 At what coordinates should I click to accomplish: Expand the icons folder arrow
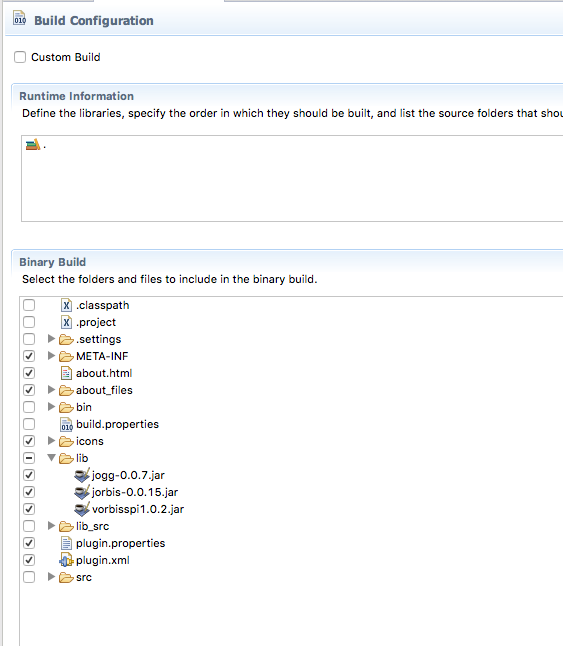[51, 441]
